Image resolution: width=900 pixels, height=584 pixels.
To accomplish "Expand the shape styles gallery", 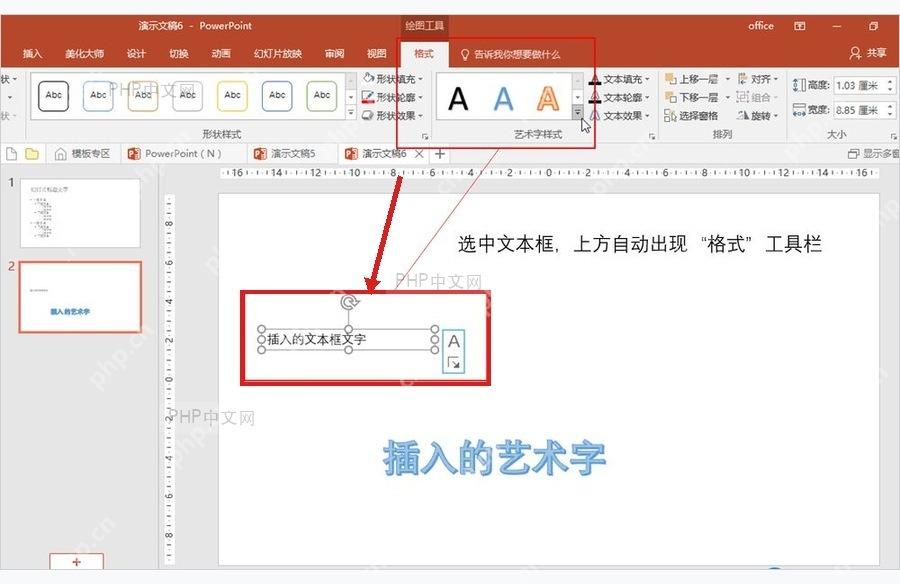I will point(351,114).
